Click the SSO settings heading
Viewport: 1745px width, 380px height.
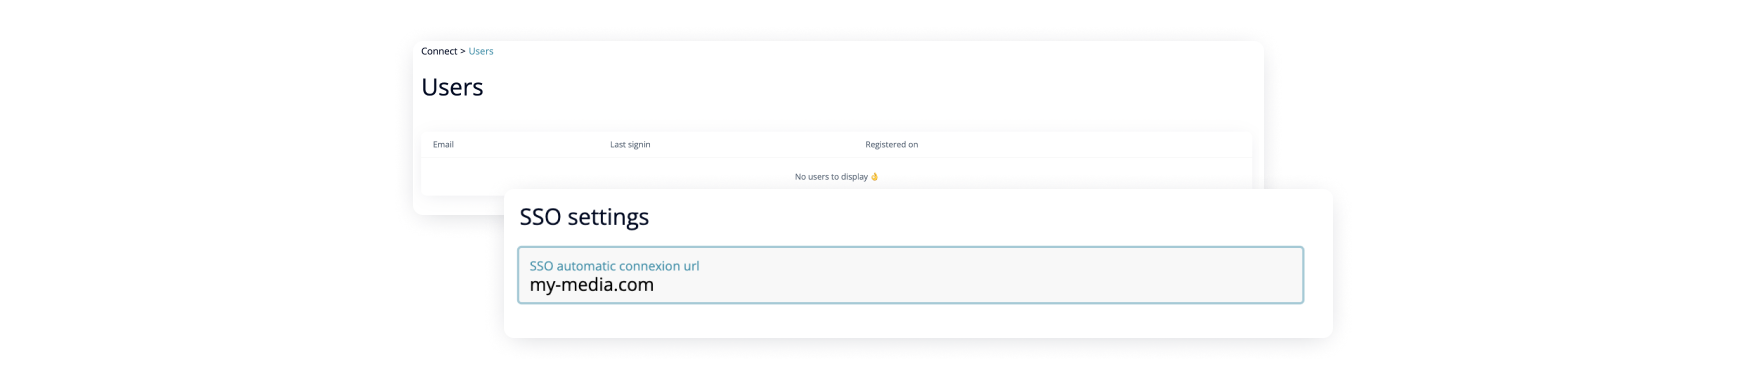(584, 217)
